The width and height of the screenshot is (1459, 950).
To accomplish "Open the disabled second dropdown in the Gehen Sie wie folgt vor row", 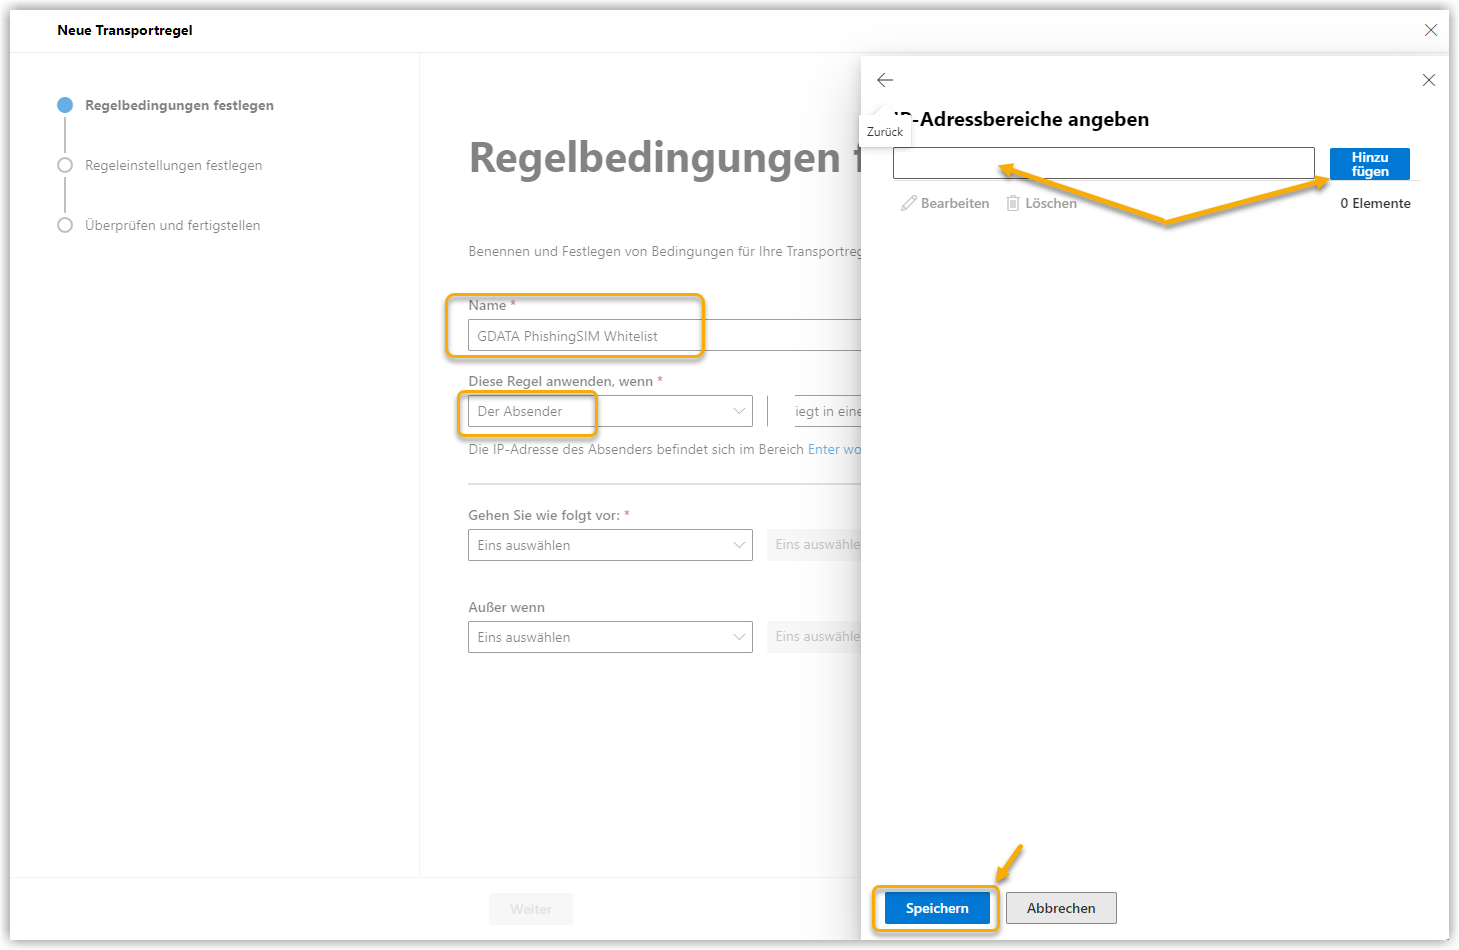I will 814,545.
